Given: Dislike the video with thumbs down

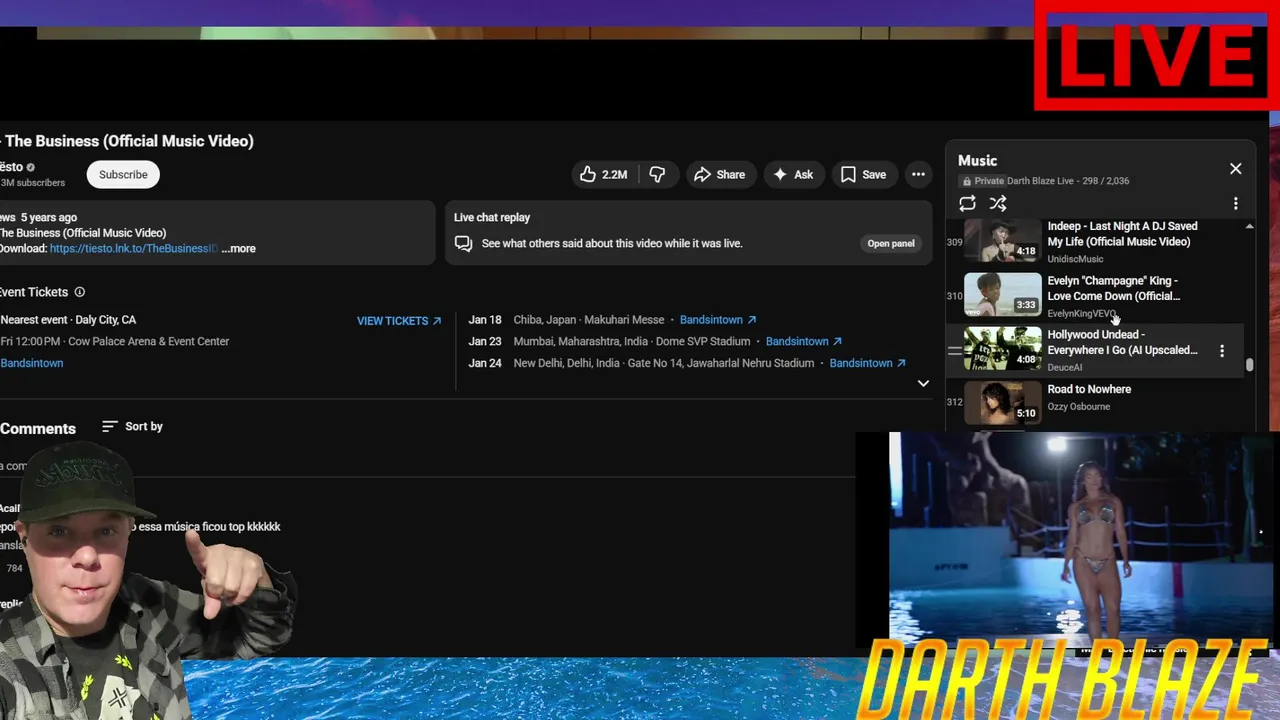Looking at the screenshot, I should [657, 174].
